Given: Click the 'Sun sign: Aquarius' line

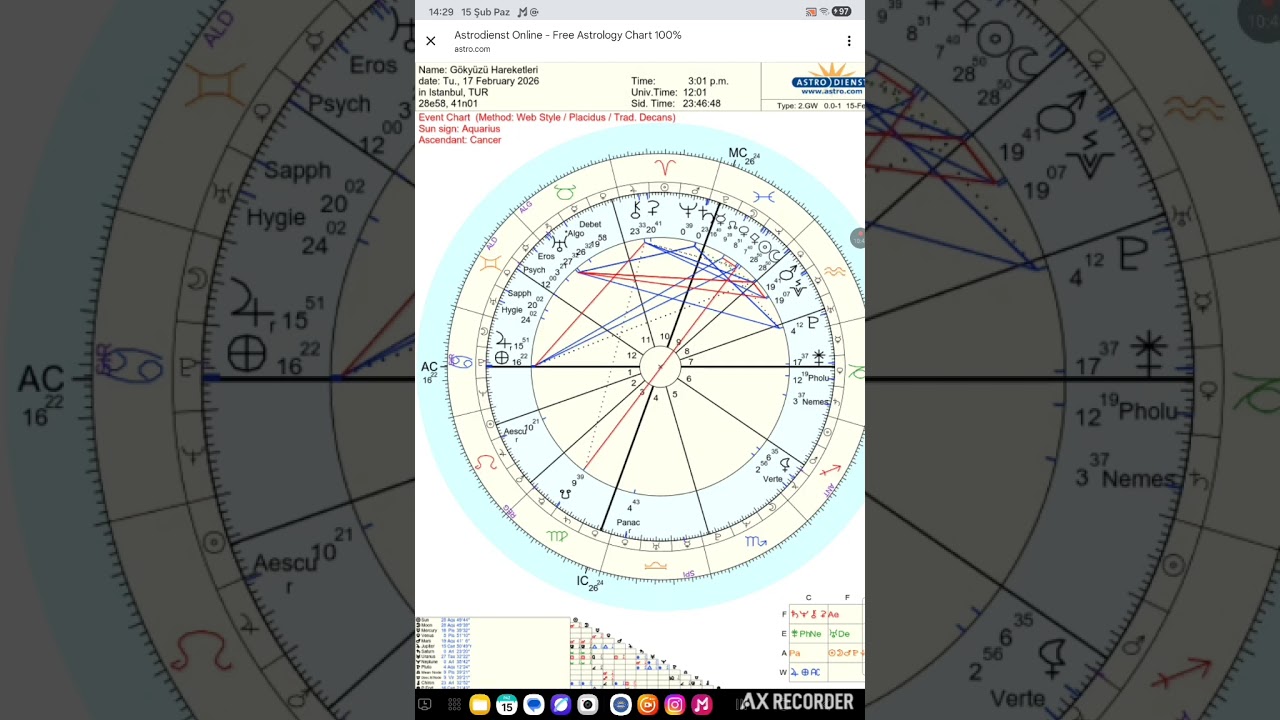Looking at the screenshot, I should (459, 129).
